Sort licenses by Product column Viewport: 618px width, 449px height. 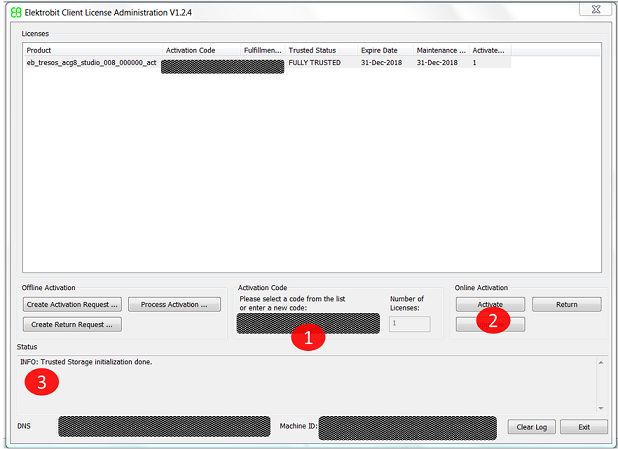click(x=94, y=50)
